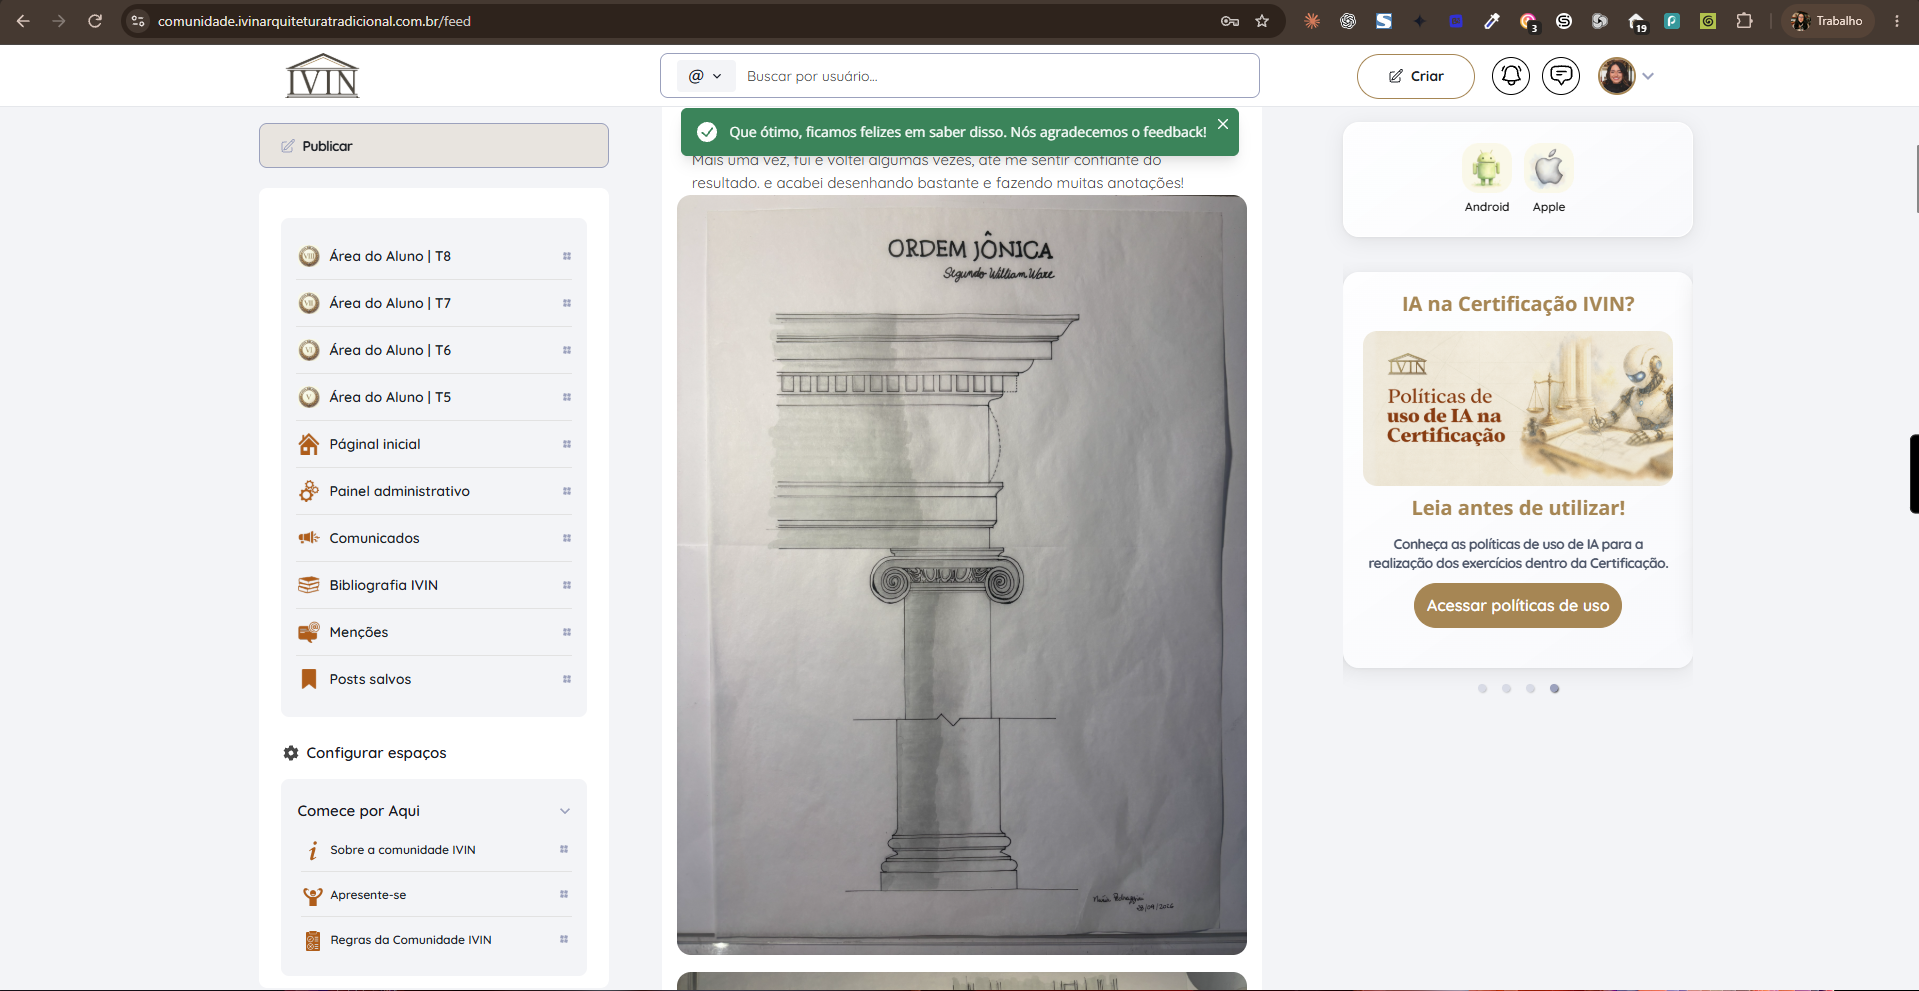Click the browser address bar URL
Screen dimensions: 1919x991
tap(314, 21)
